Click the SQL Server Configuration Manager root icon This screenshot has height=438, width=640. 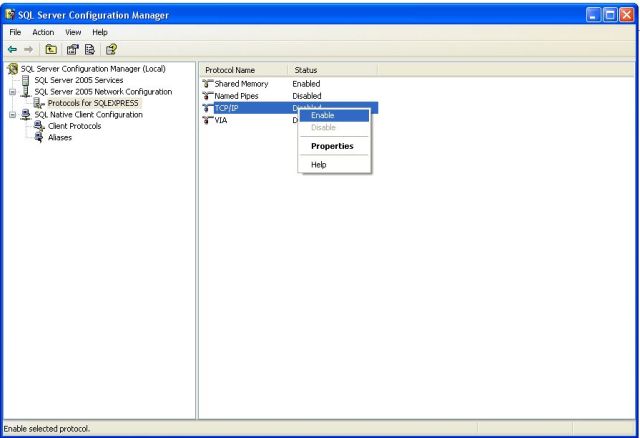[13, 69]
